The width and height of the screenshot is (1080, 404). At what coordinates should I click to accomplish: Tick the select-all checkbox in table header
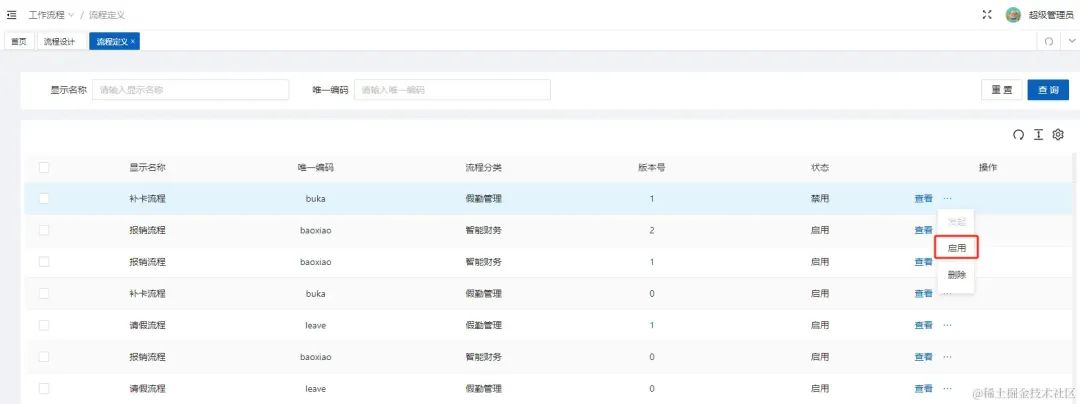pyautogui.click(x=44, y=167)
